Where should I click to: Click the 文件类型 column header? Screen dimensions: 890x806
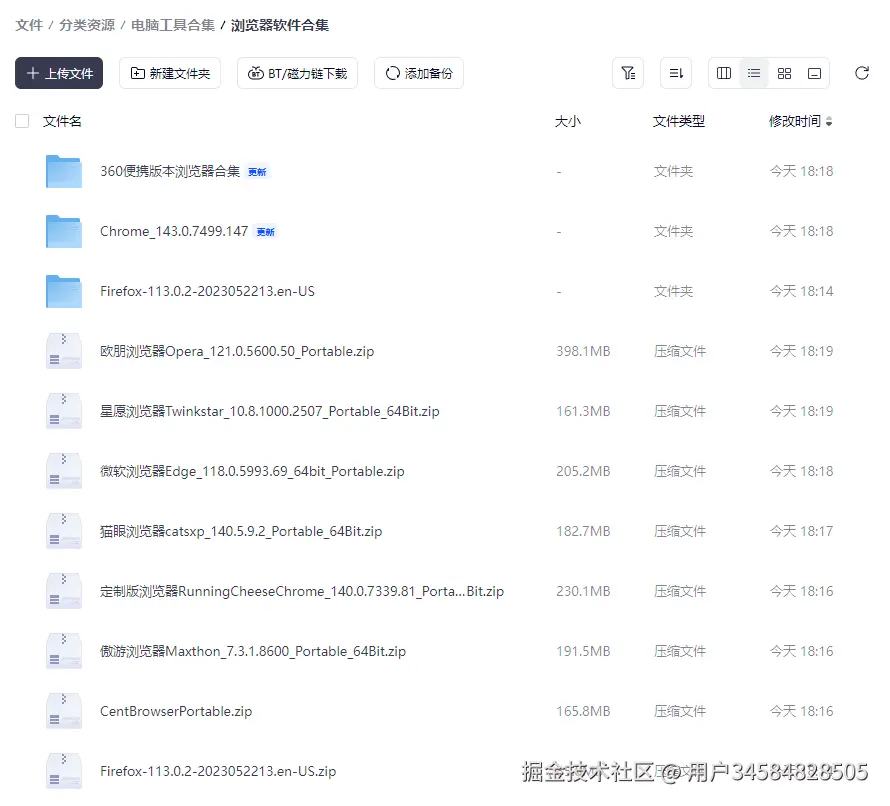(679, 121)
